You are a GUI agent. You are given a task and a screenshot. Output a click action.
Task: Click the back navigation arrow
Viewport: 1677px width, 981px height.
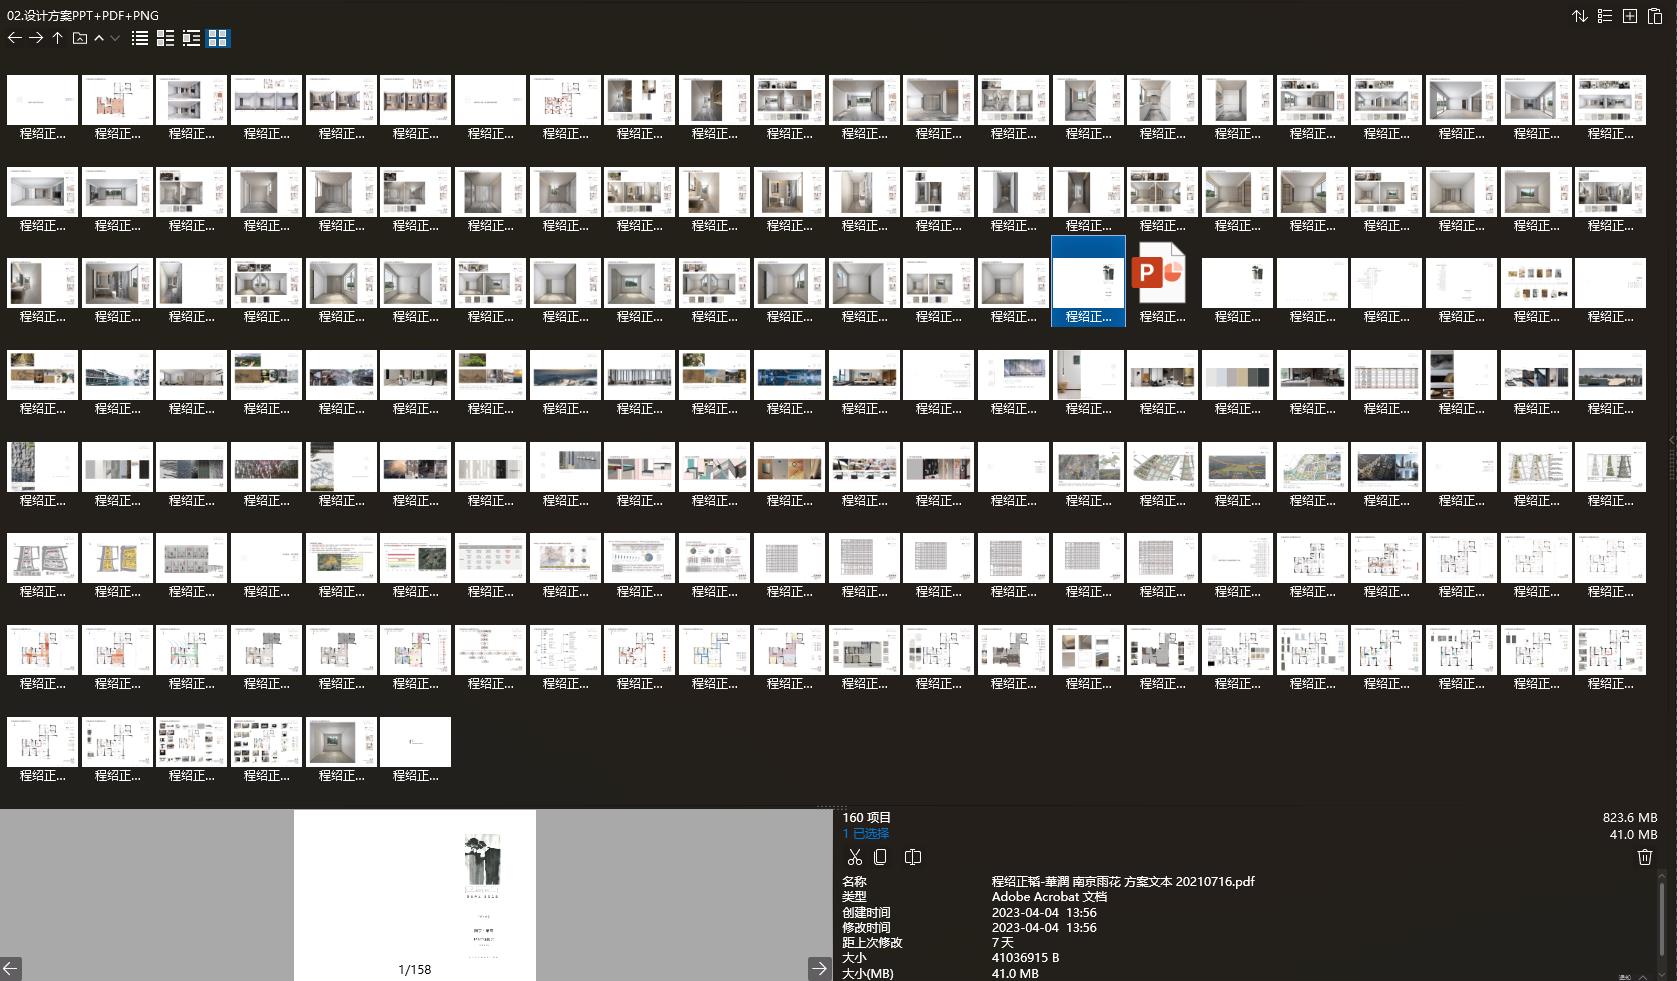pos(14,38)
